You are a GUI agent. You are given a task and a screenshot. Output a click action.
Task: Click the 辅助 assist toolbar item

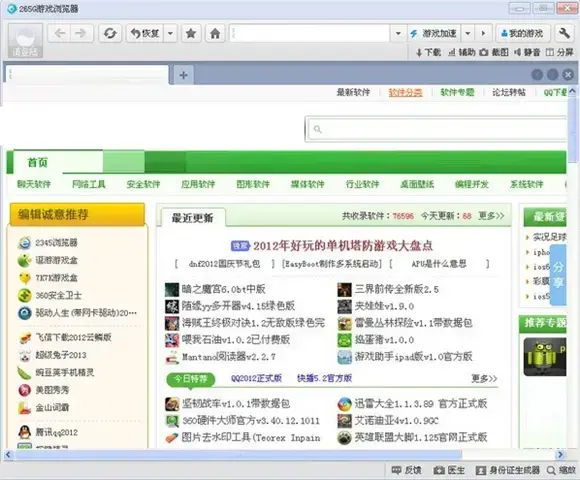click(462, 53)
